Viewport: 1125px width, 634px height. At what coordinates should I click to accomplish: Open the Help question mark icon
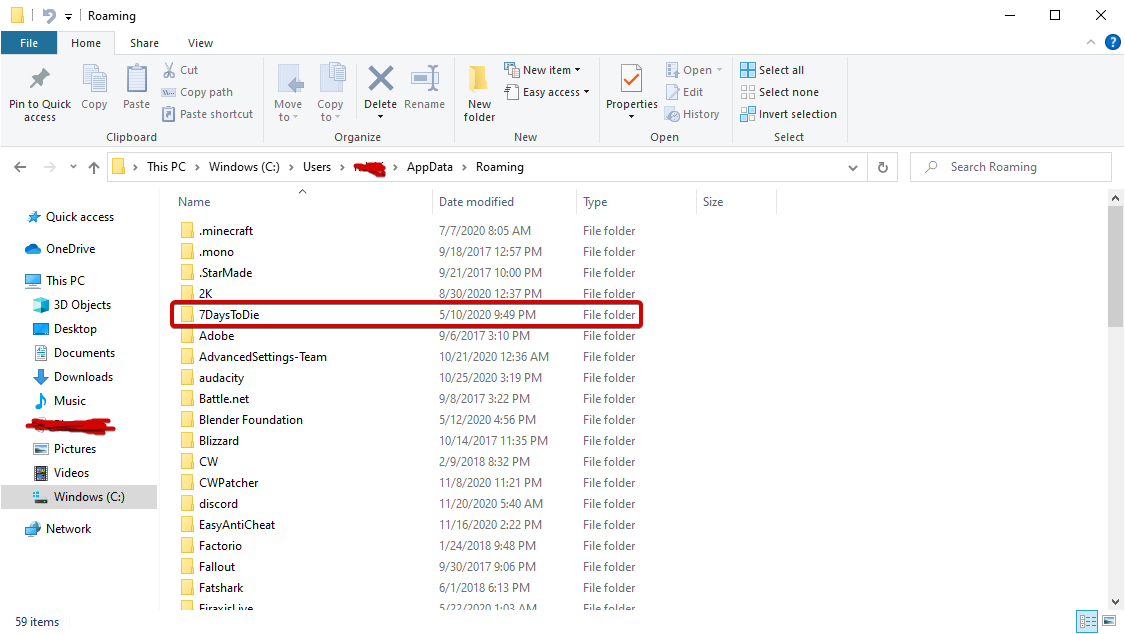(x=1112, y=43)
